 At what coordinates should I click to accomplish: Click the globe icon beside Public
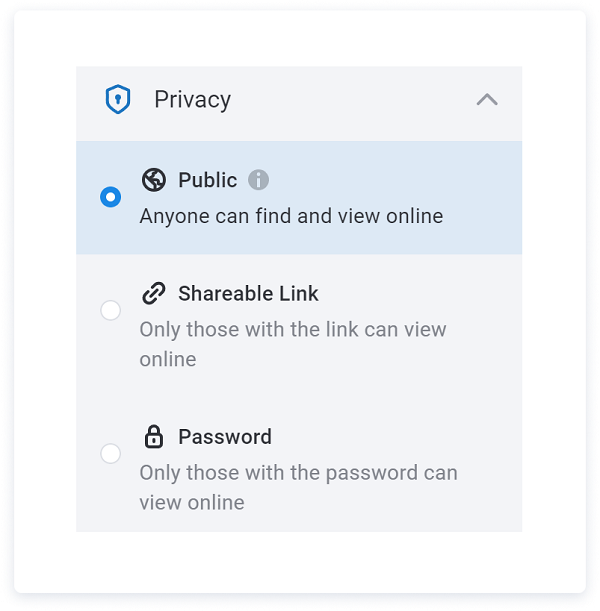pyautogui.click(x=153, y=180)
